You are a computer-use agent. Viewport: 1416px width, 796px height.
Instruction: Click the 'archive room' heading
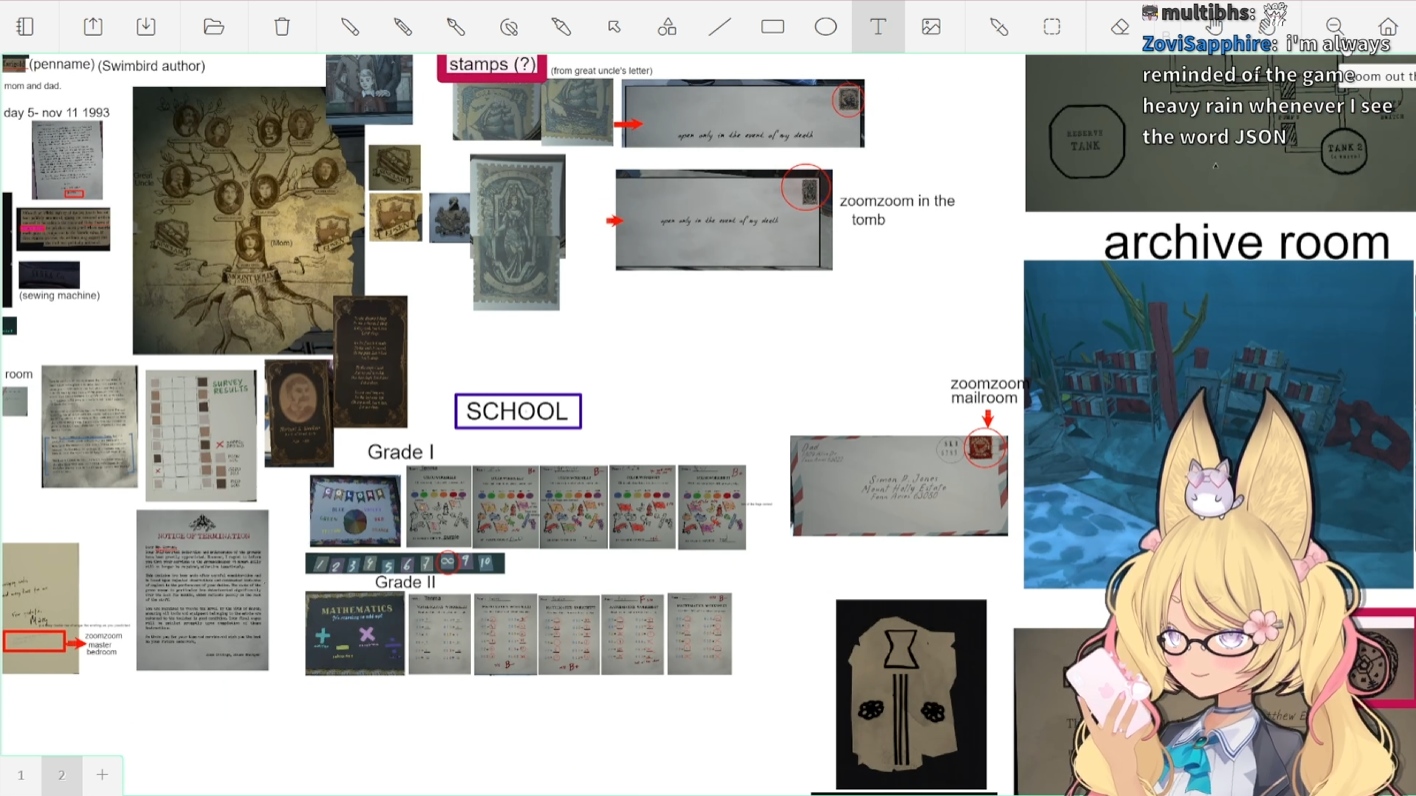(1246, 242)
